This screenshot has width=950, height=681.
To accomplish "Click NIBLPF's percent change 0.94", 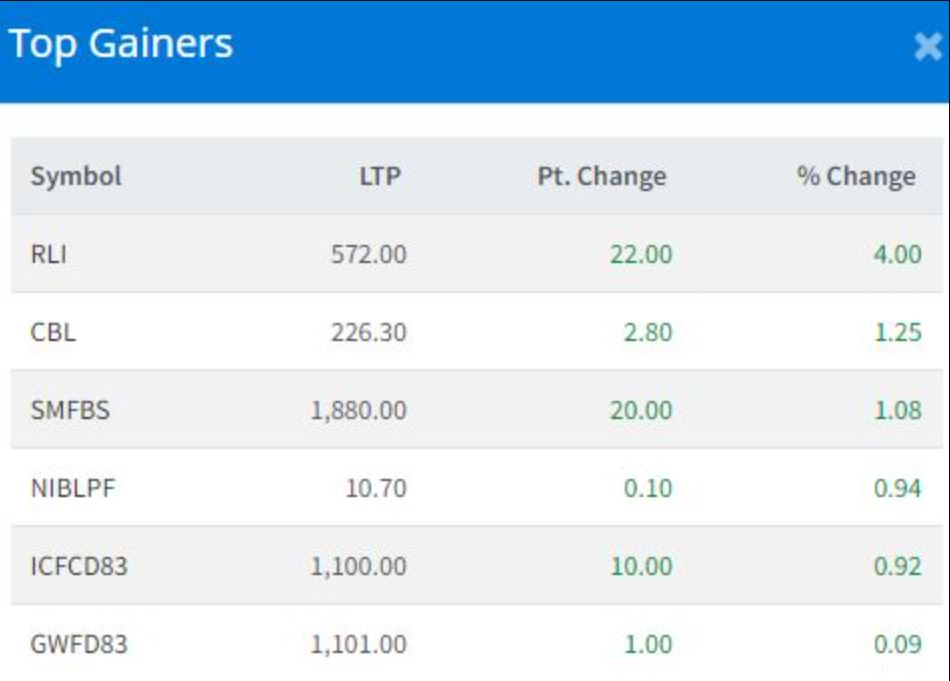I will [897, 488].
